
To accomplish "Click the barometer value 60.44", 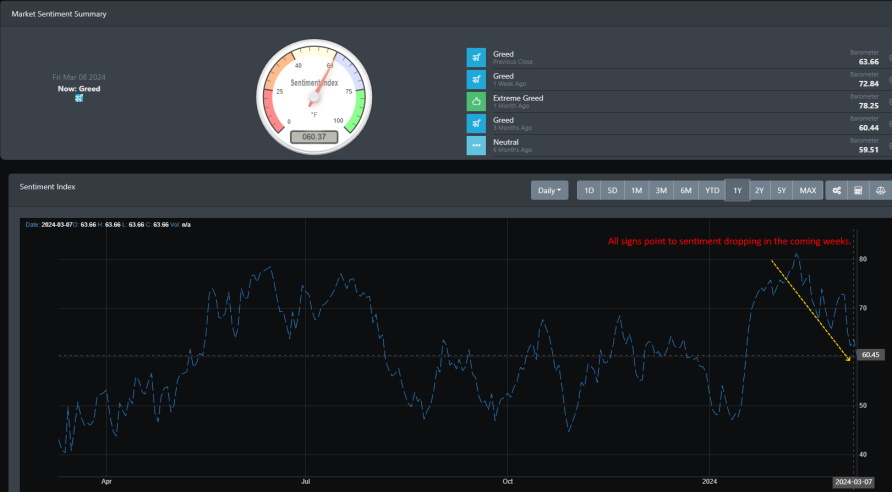I will point(869,128).
